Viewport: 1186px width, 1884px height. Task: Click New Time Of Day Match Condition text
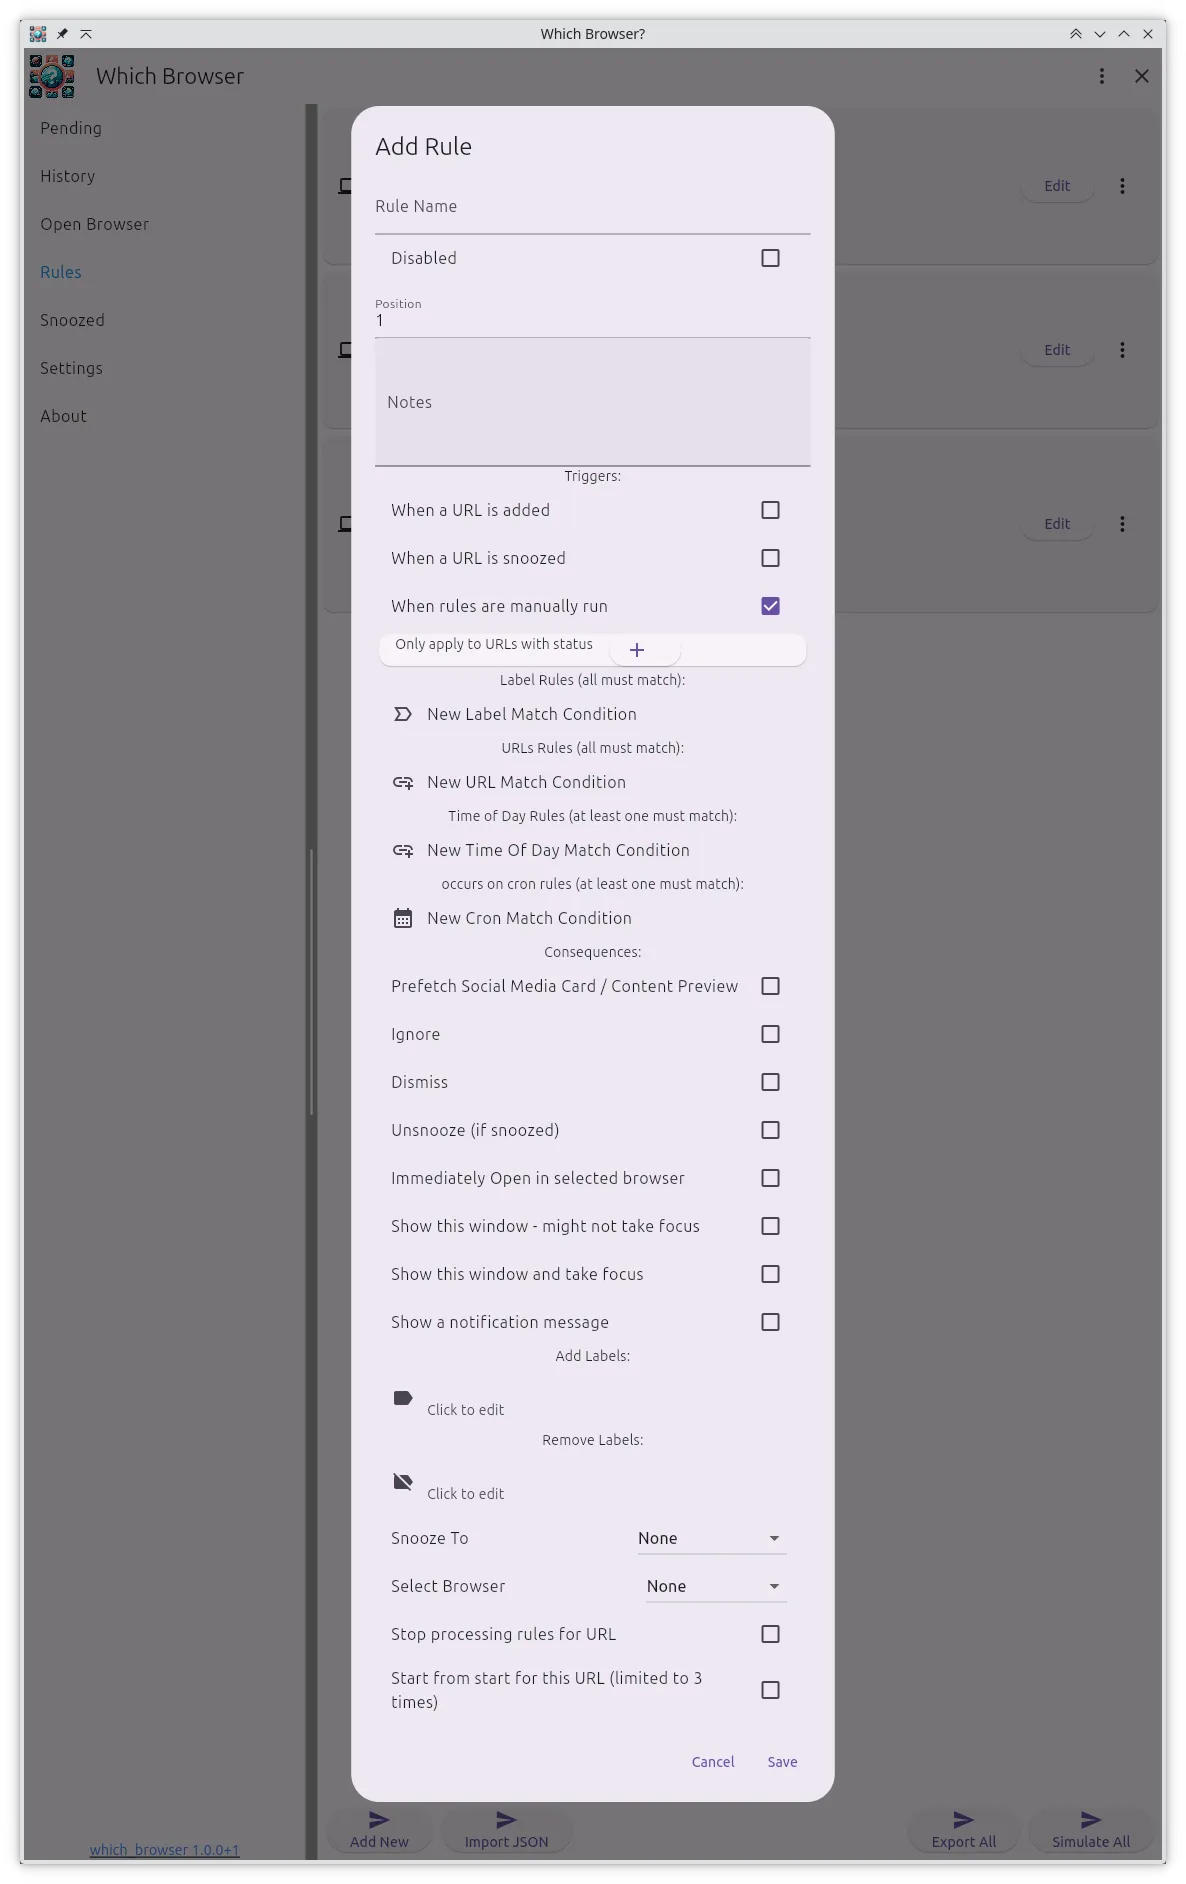558,850
